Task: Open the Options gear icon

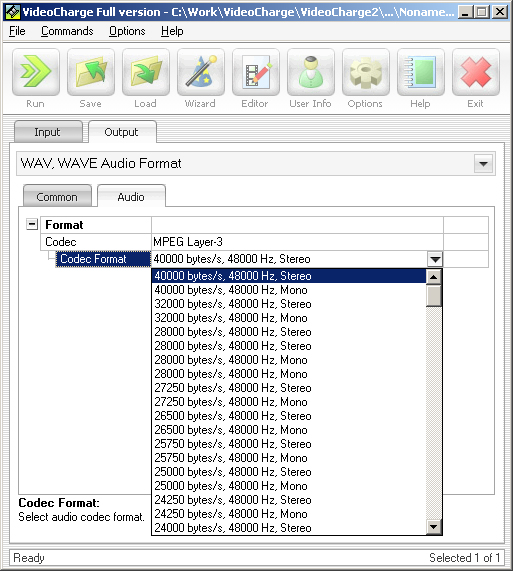Action: click(366, 72)
